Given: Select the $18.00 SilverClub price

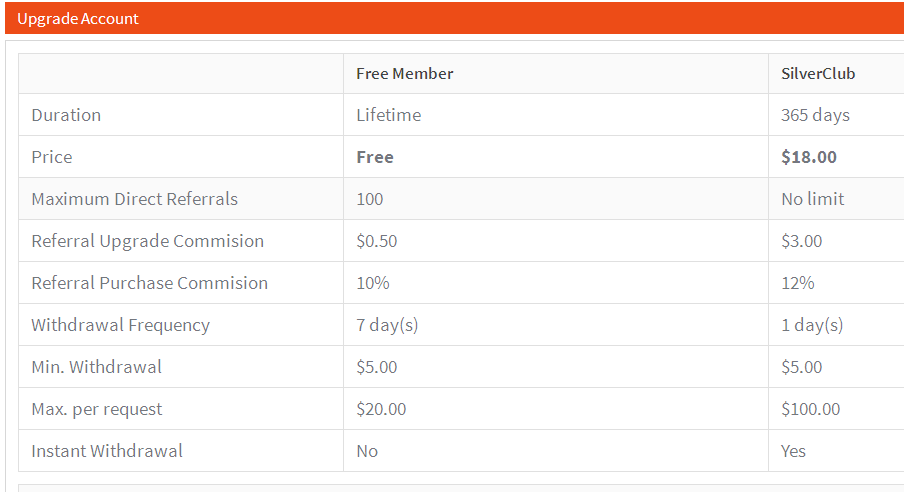Looking at the screenshot, I should pos(809,157).
